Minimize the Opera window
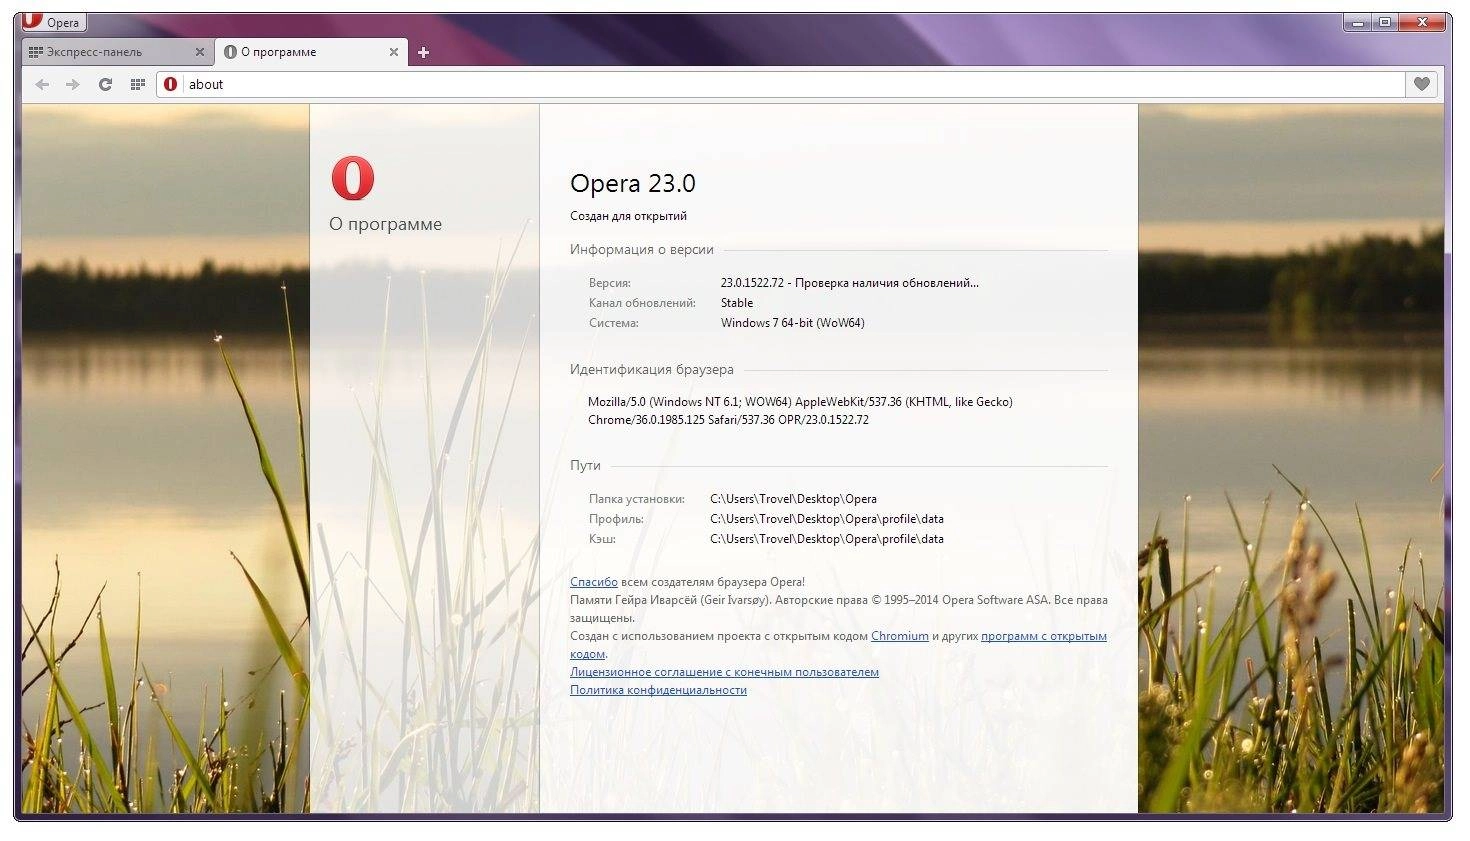The height and width of the screenshot is (841, 1470). click(x=1358, y=22)
